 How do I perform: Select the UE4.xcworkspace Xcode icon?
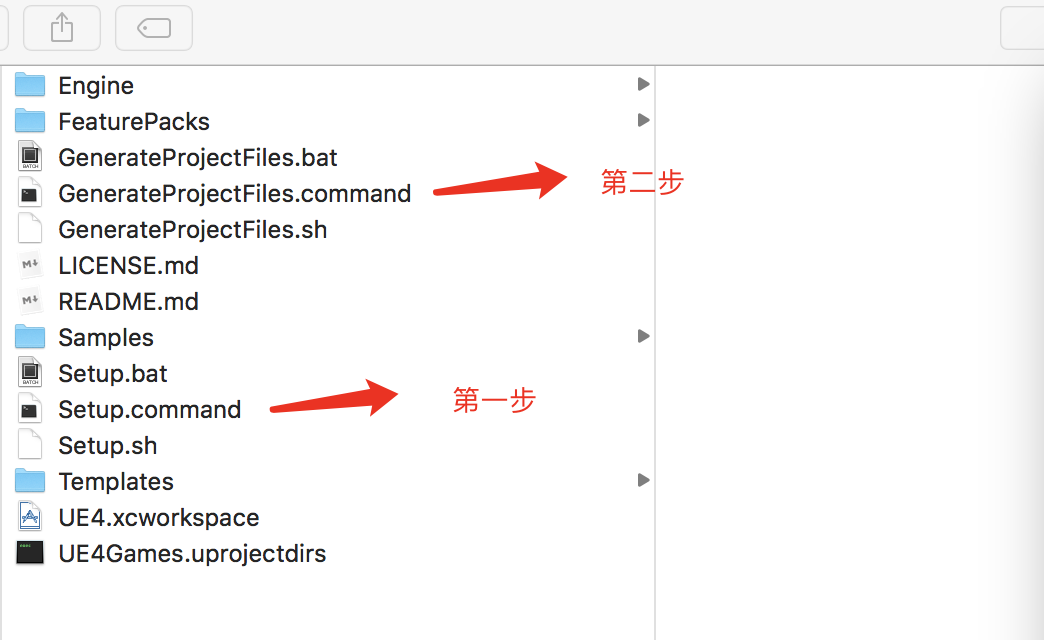click(30, 517)
